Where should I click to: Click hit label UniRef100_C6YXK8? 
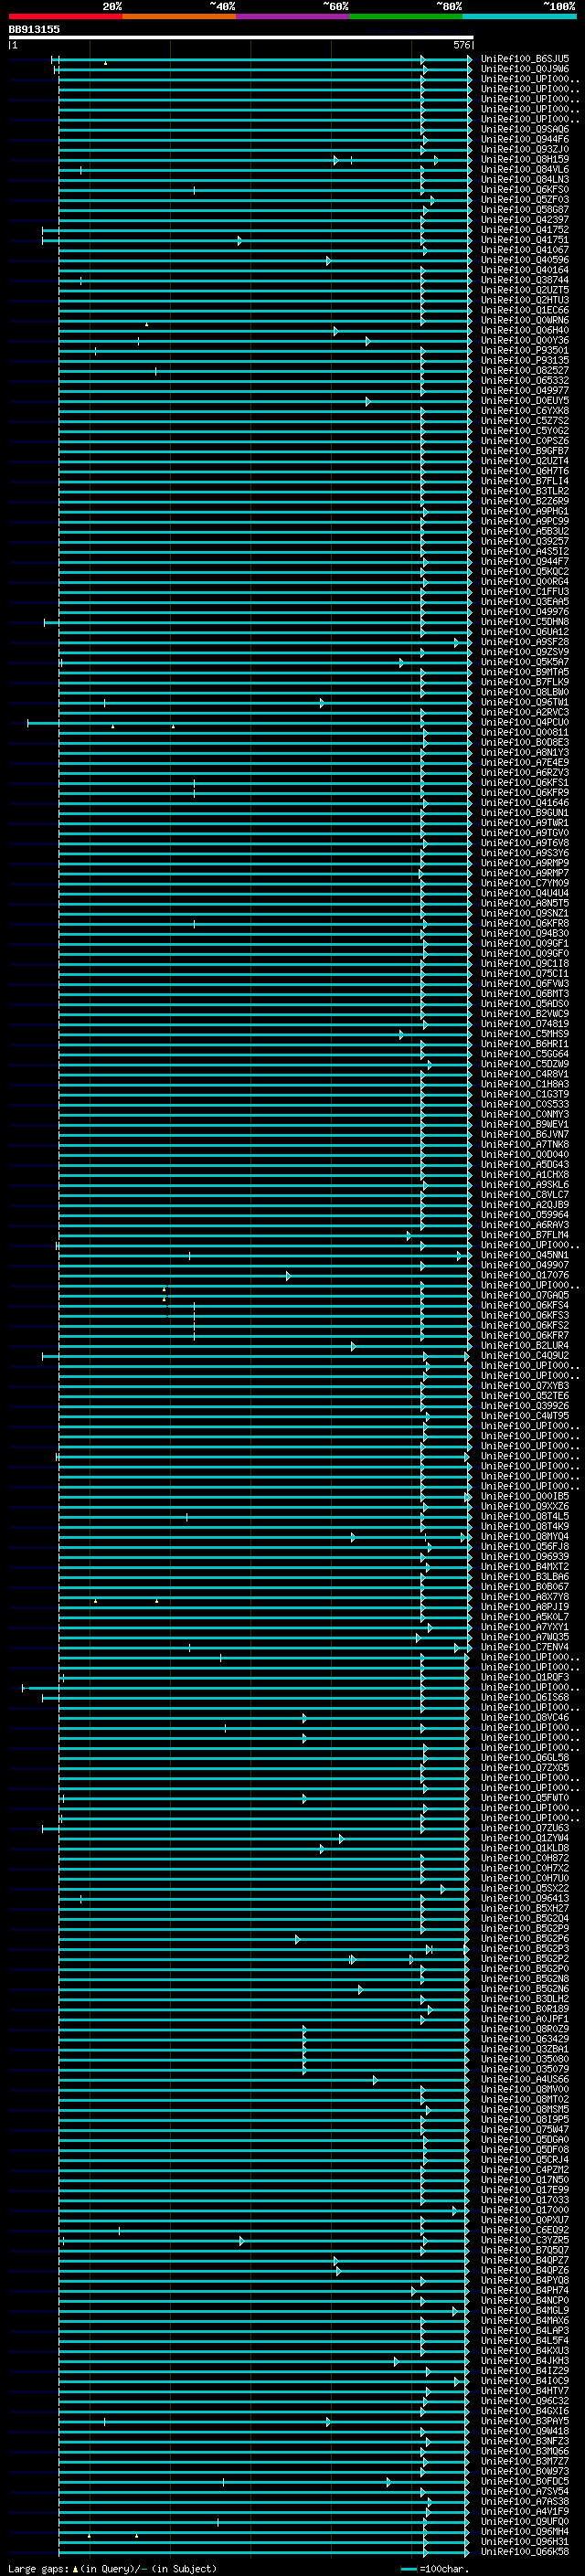(525, 411)
